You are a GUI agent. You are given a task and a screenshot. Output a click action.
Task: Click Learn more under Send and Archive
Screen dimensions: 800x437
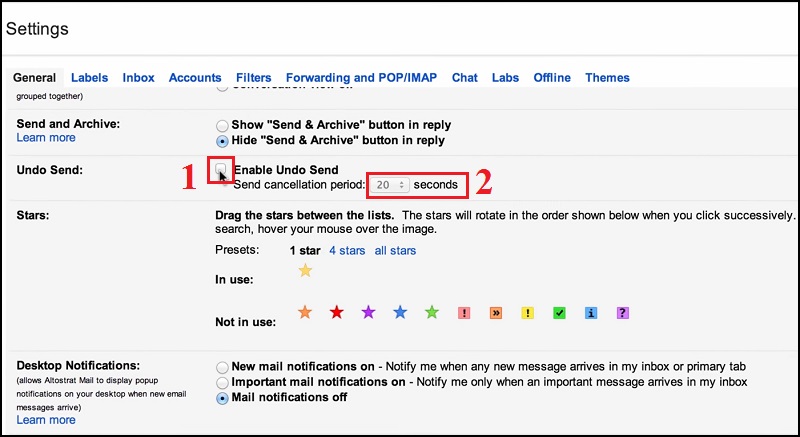pos(46,138)
